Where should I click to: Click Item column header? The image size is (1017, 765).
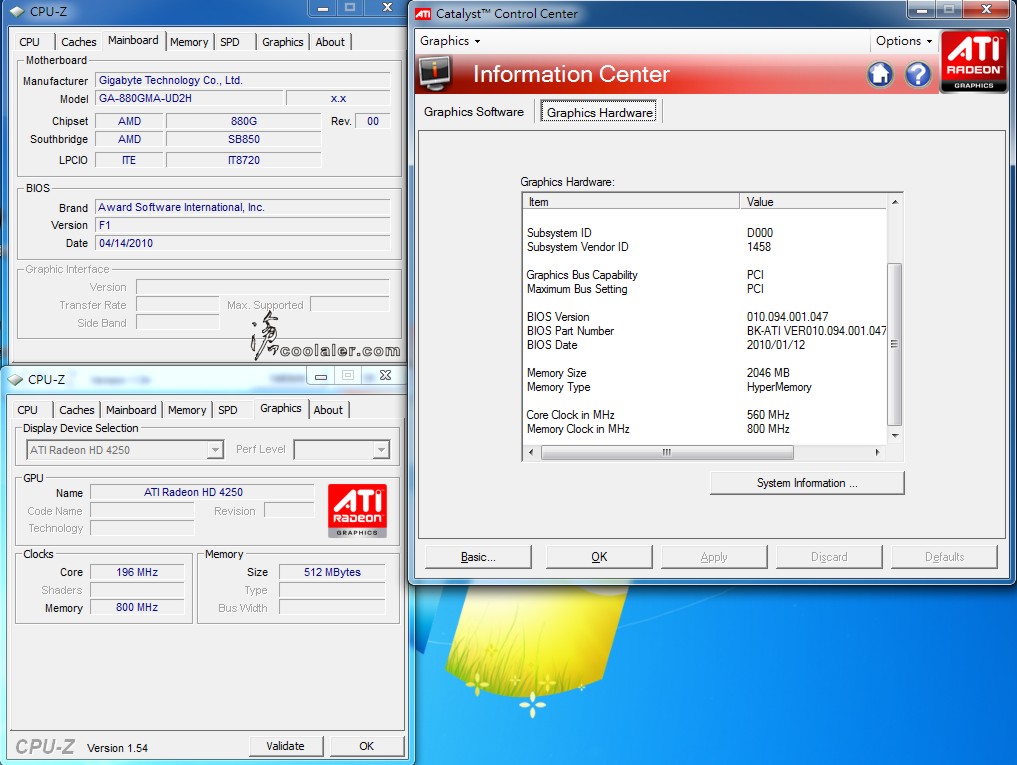(x=631, y=202)
